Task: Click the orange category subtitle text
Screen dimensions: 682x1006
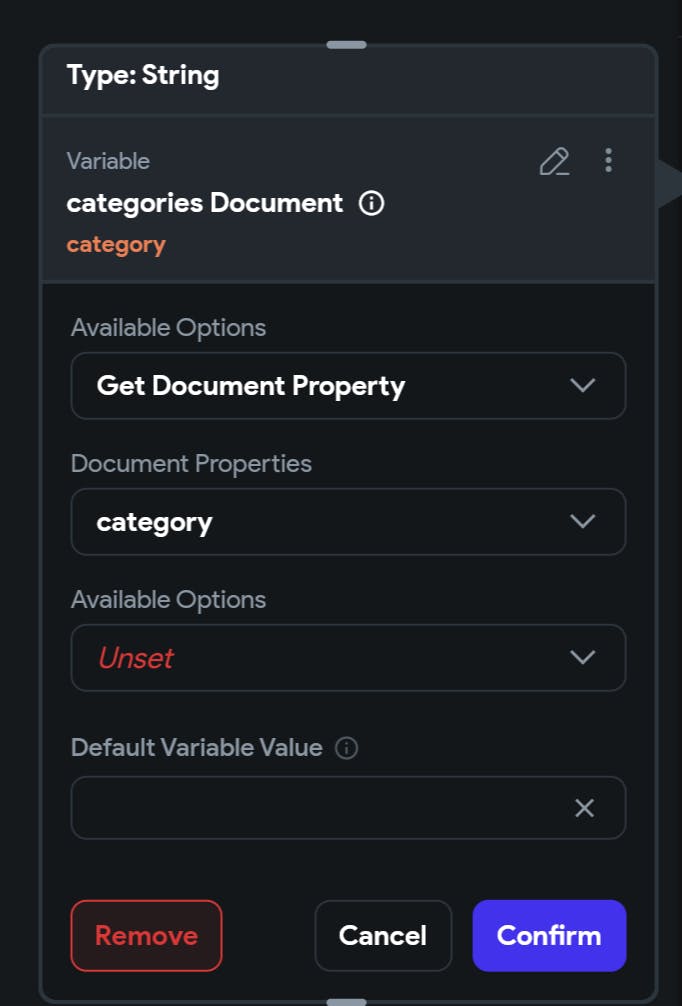Action: tap(116, 245)
